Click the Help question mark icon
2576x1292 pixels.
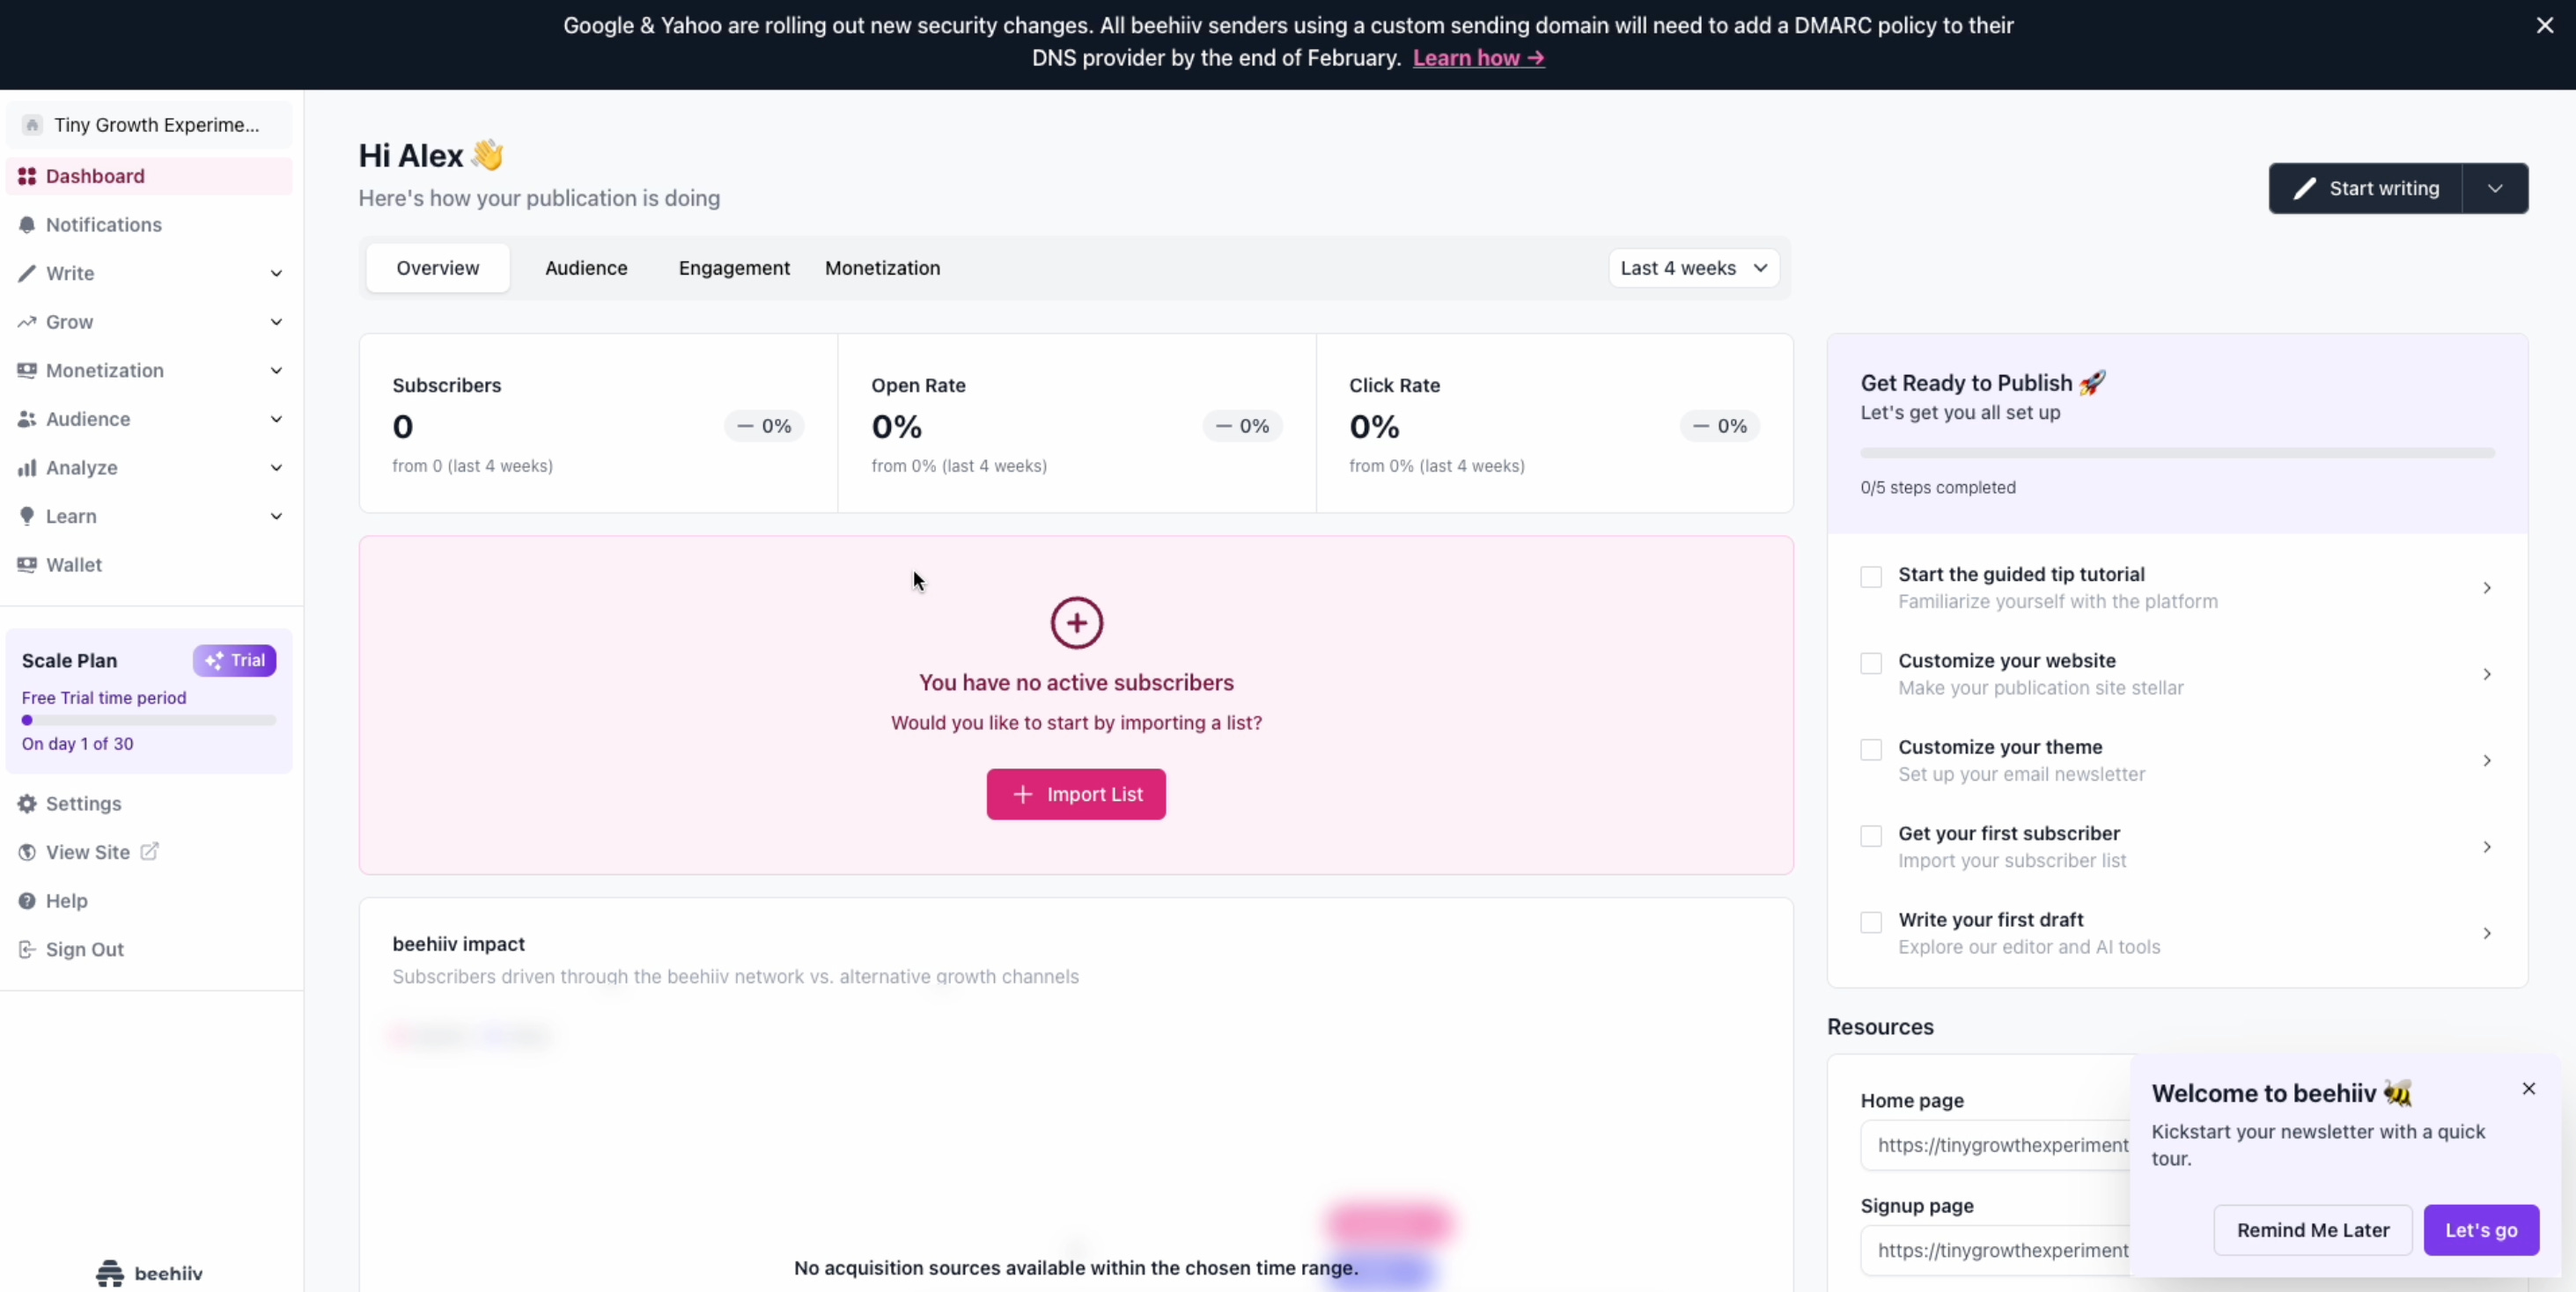[27, 901]
